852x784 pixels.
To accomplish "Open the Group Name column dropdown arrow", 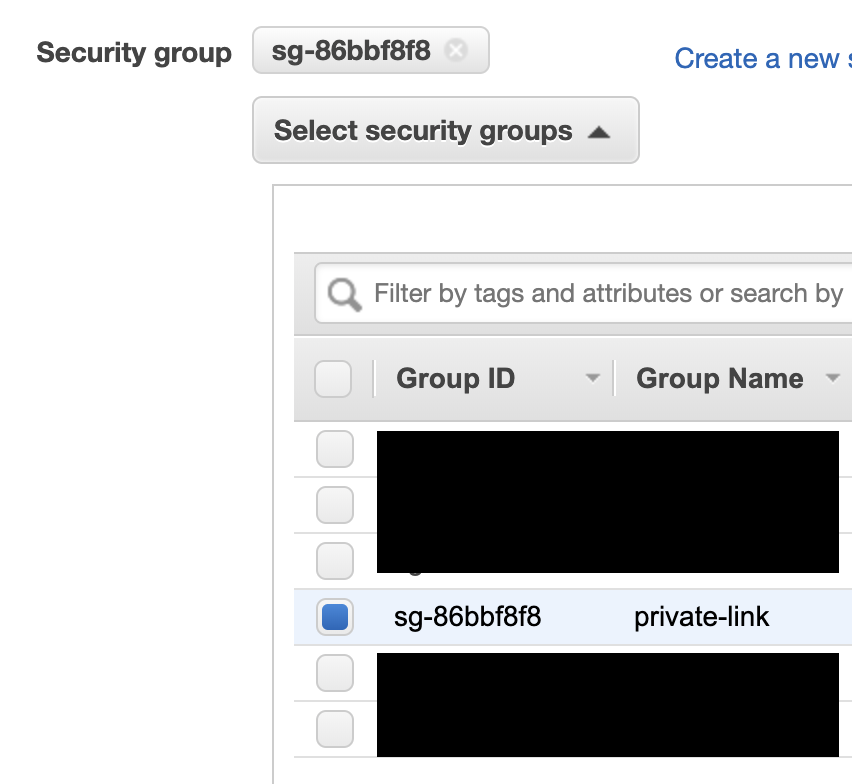I will click(x=832, y=377).
